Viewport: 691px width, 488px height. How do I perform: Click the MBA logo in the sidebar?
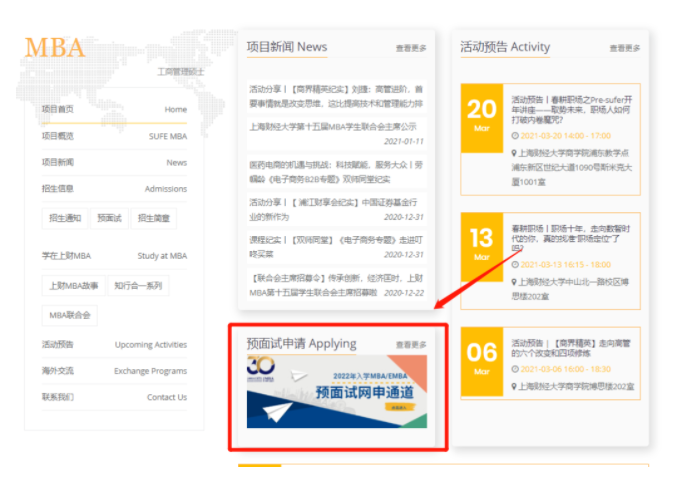[55, 48]
